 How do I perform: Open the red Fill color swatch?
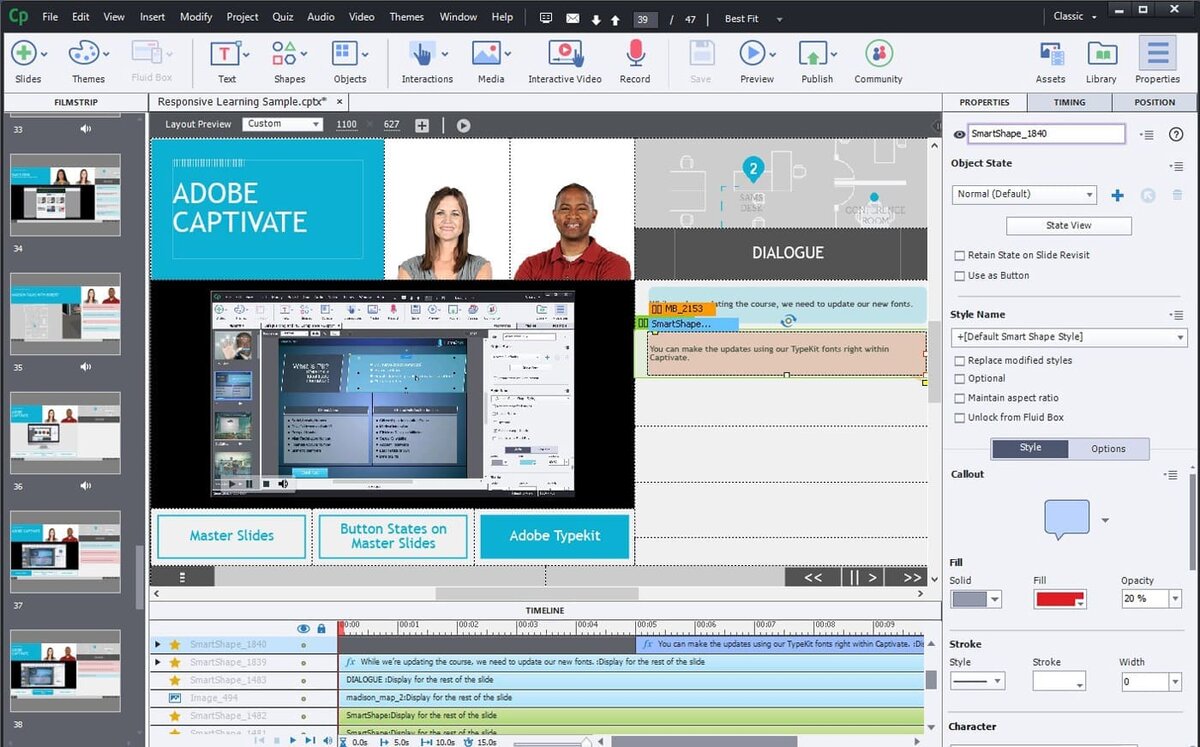coord(1060,599)
